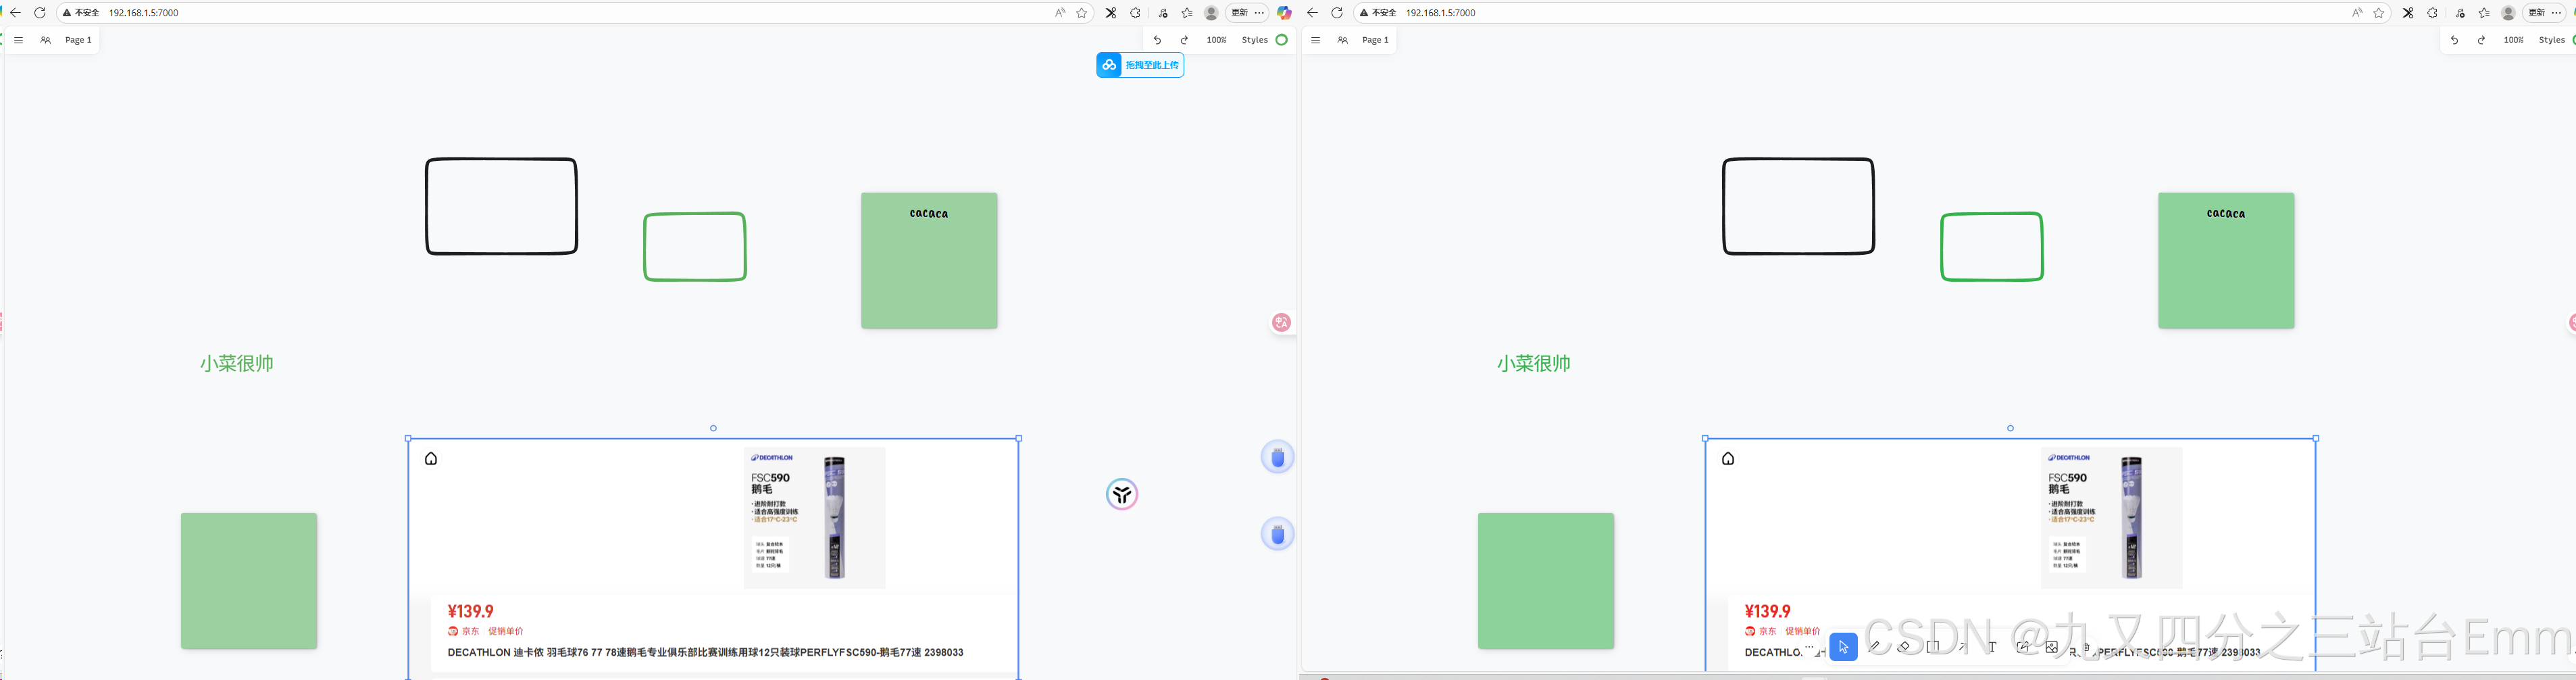
Task: Select the Text tool
Action: tap(1992, 647)
